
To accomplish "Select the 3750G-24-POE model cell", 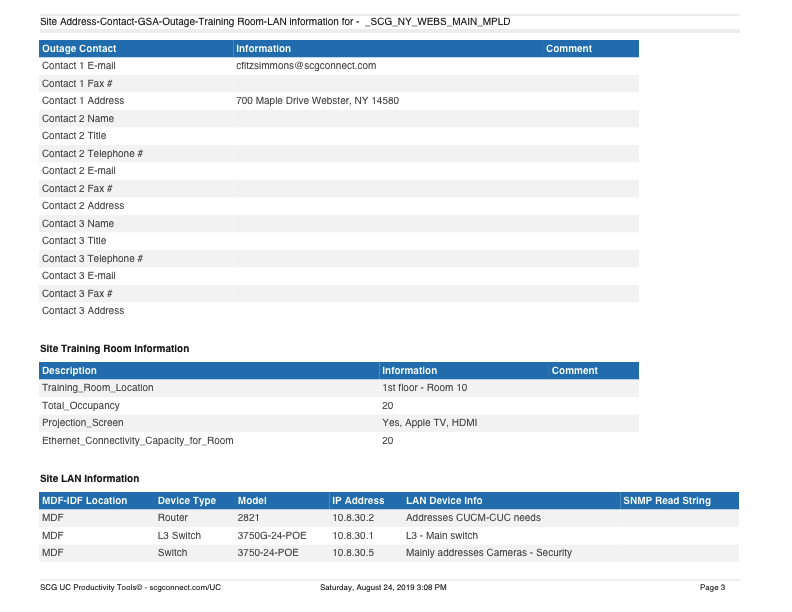I will tap(272, 536).
